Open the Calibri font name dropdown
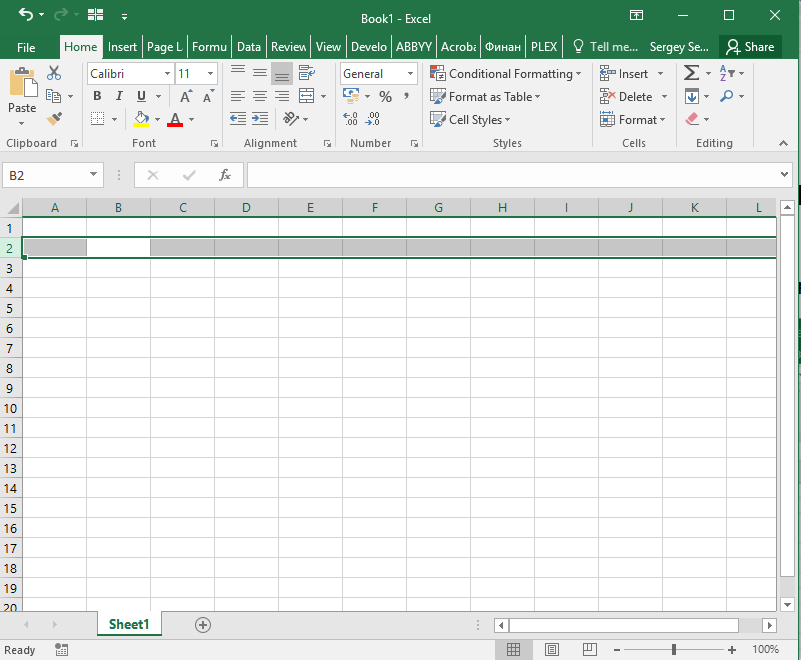801x660 pixels. (x=167, y=74)
